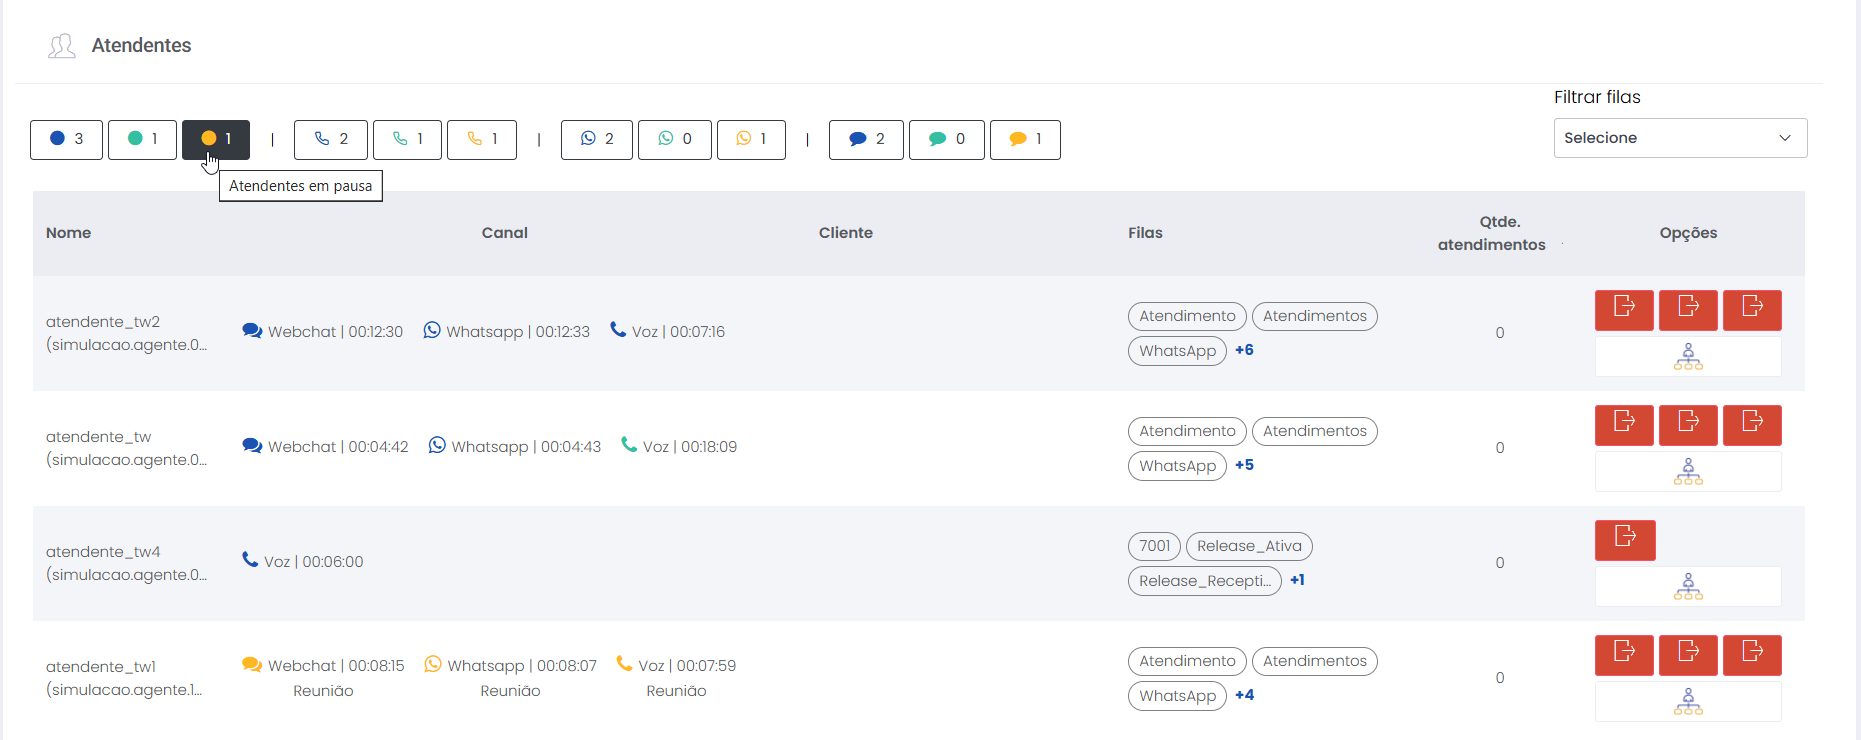This screenshot has height=740, width=1861.
Task: Toggle the blue-dot attendants filter showing 3
Action: pyautogui.click(x=66, y=139)
